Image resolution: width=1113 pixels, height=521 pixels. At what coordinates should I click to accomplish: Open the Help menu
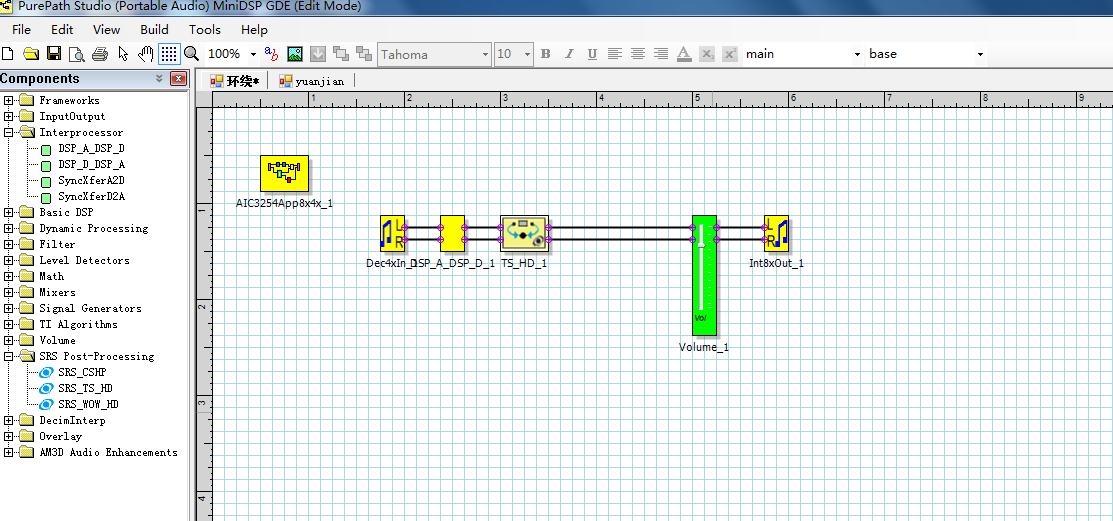[254, 30]
